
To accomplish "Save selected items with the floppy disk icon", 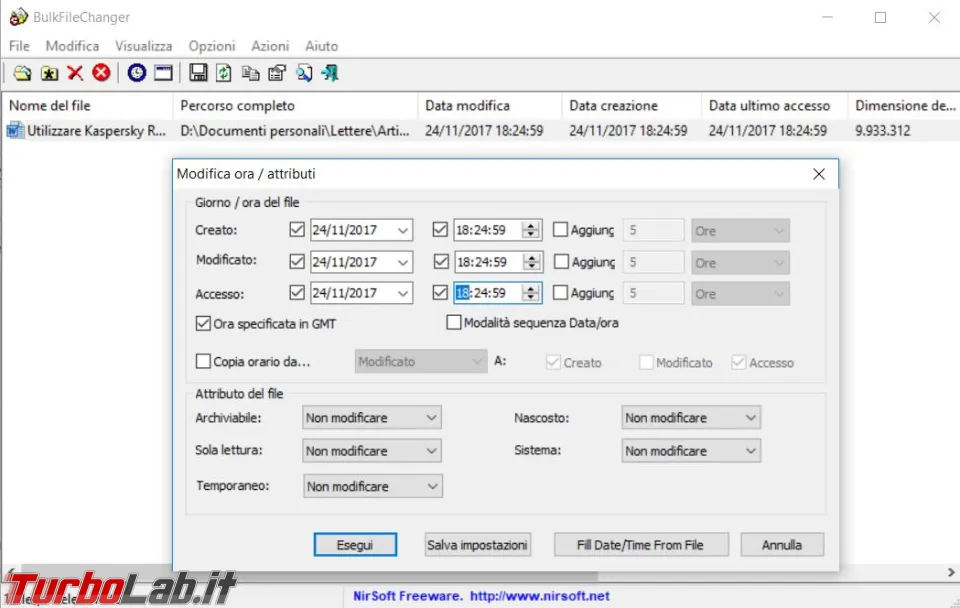I will point(198,73).
